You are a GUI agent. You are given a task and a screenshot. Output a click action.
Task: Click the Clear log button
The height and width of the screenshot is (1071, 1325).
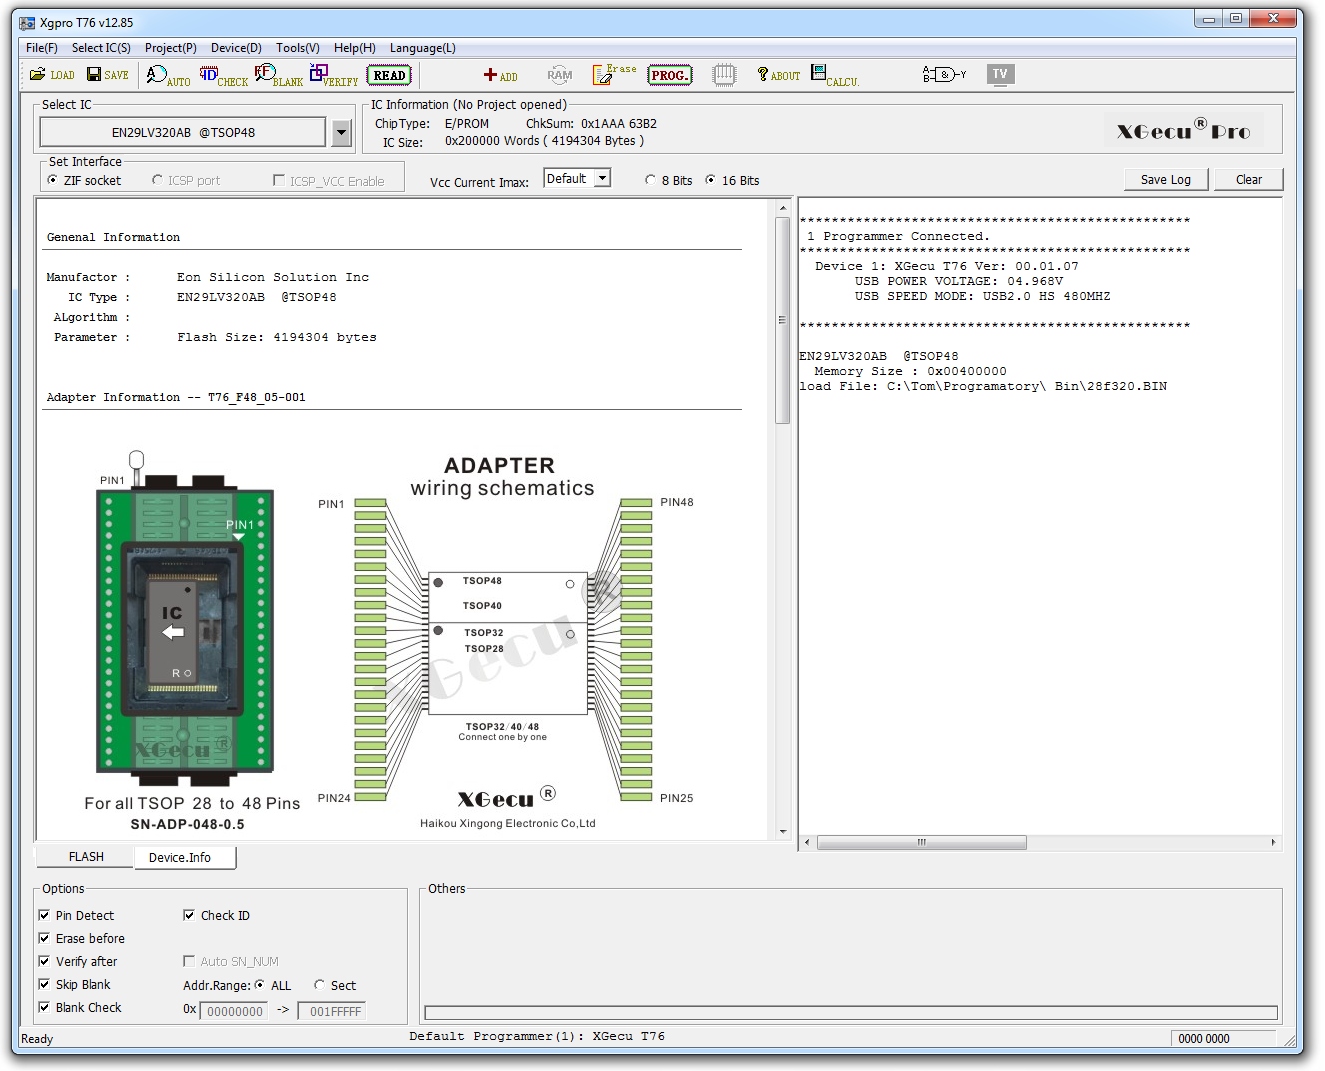coord(1249,180)
